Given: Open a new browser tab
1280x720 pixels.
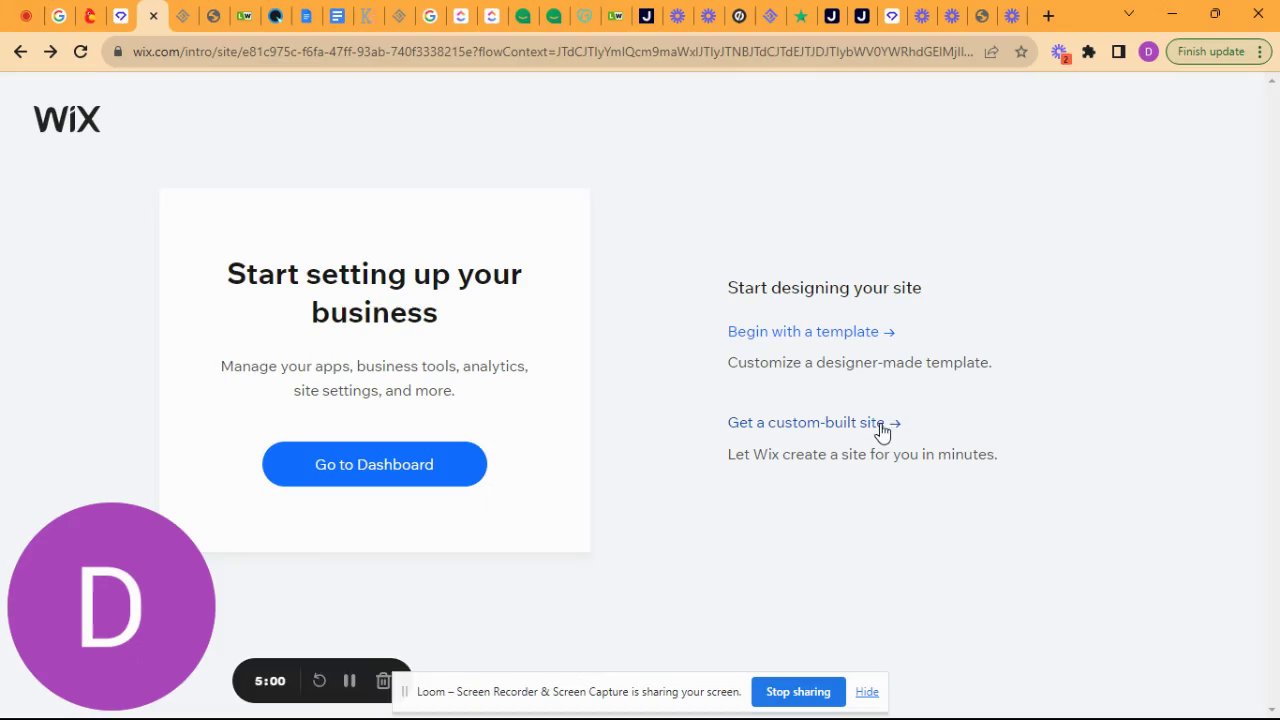Looking at the screenshot, I should [x=1048, y=16].
